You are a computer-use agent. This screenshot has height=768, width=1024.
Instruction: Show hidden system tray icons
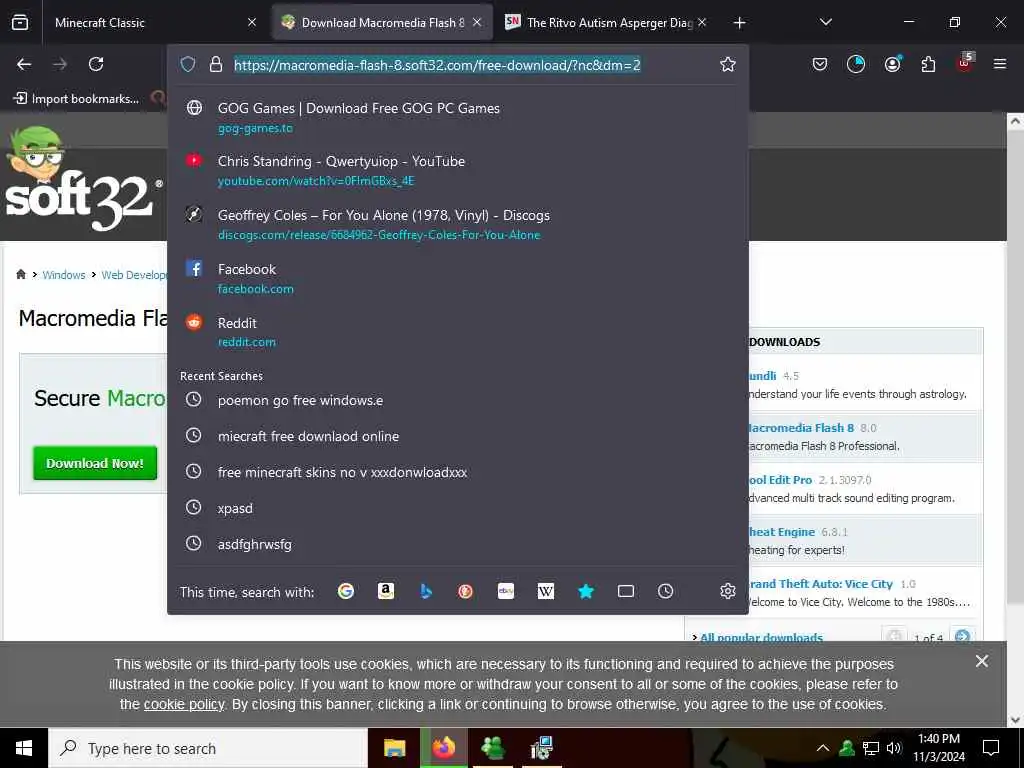pyautogui.click(x=823, y=748)
